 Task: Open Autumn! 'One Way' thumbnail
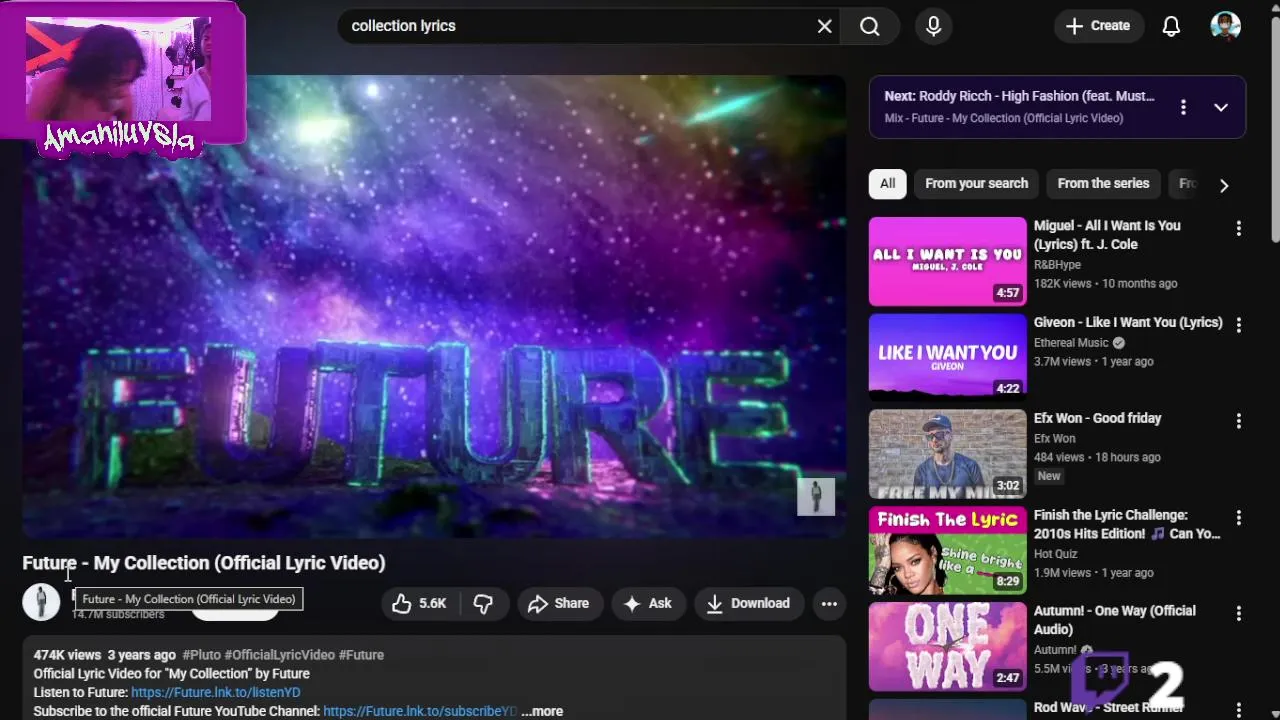pyautogui.click(x=947, y=647)
